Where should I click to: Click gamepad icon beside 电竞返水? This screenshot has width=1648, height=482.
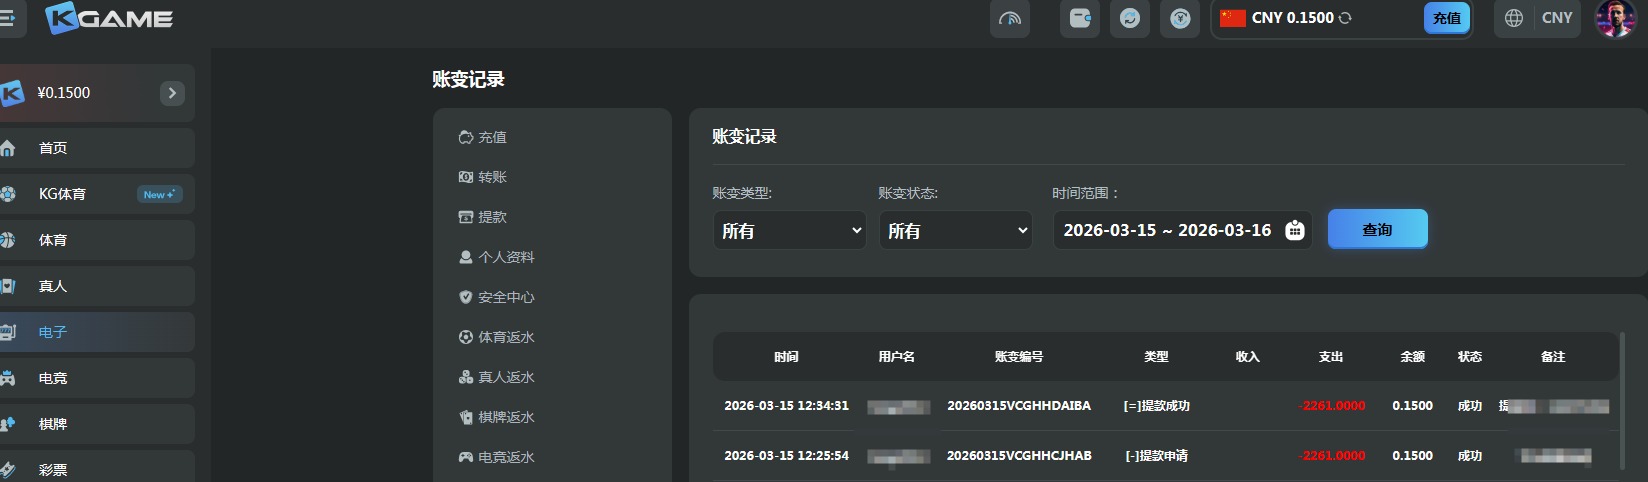point(465,457)
